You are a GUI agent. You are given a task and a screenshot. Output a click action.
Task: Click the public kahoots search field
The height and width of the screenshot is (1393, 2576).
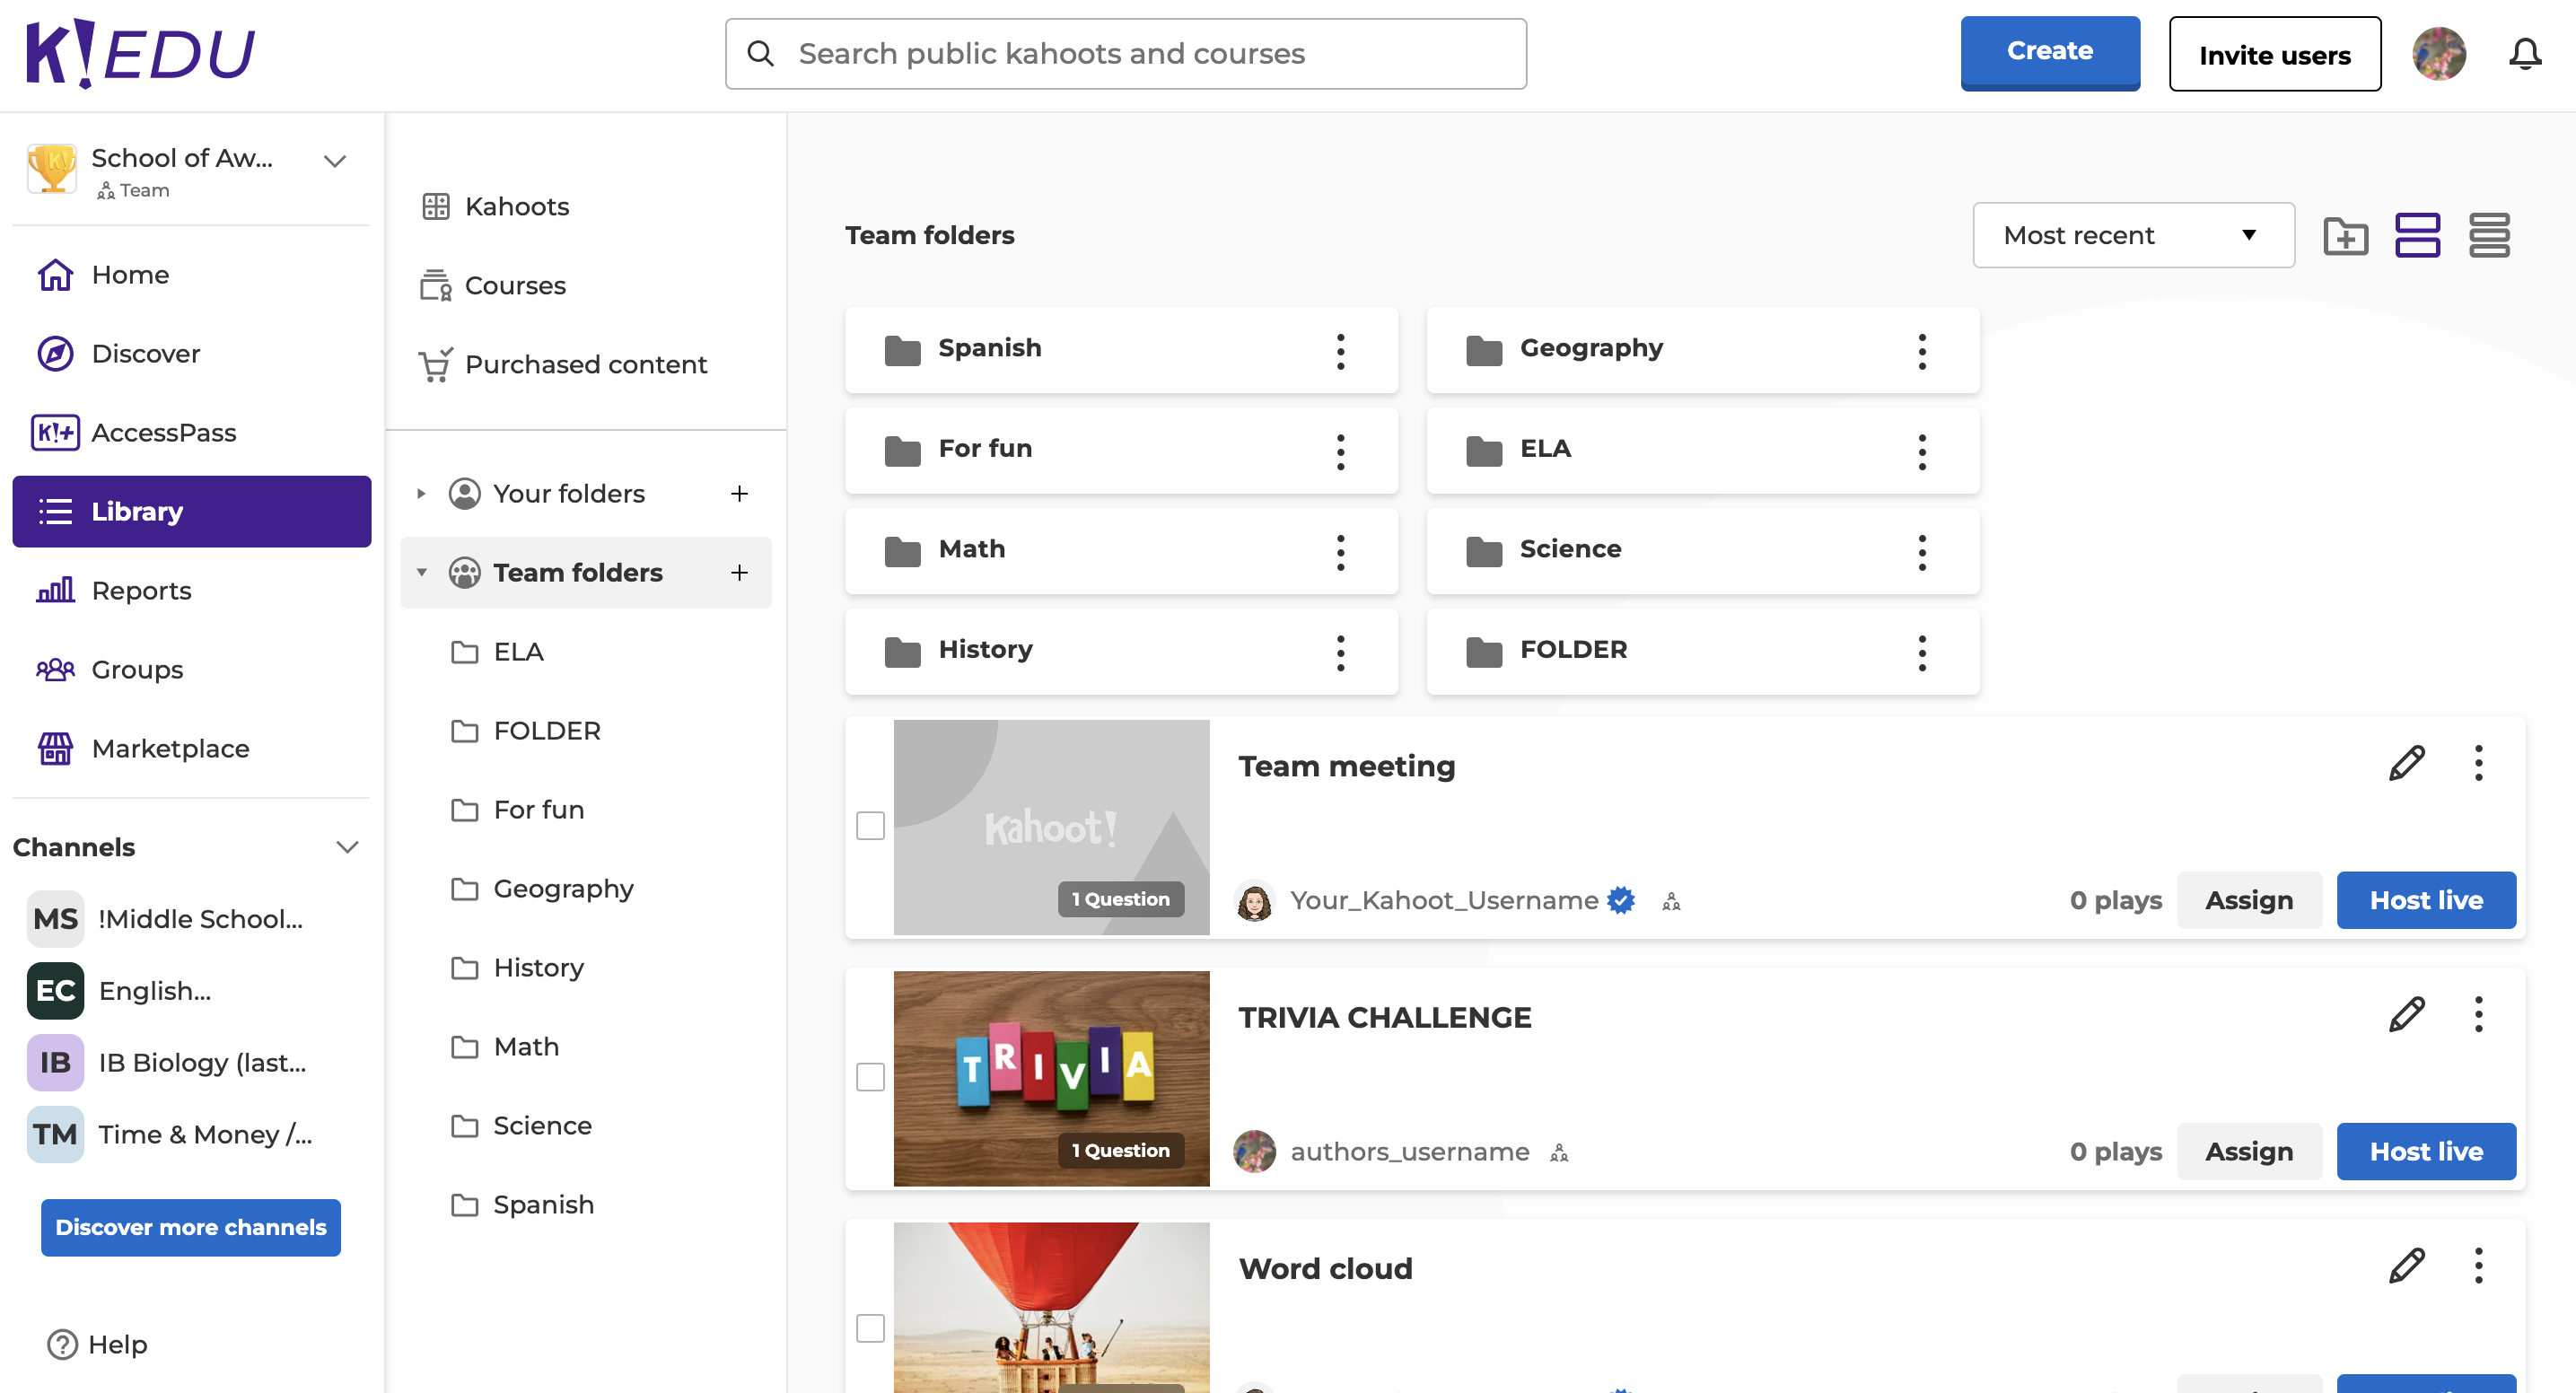point(1125,53)
